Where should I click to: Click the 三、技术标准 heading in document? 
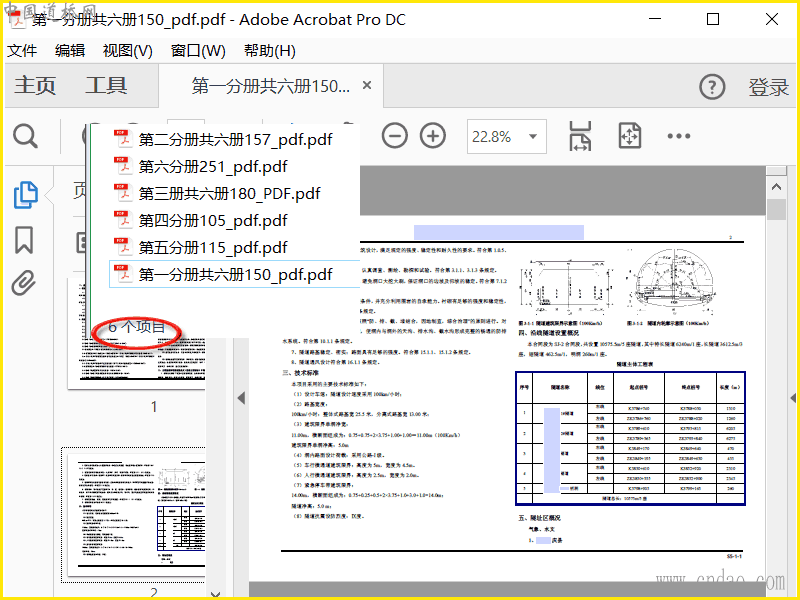click(x=299, y=373)
